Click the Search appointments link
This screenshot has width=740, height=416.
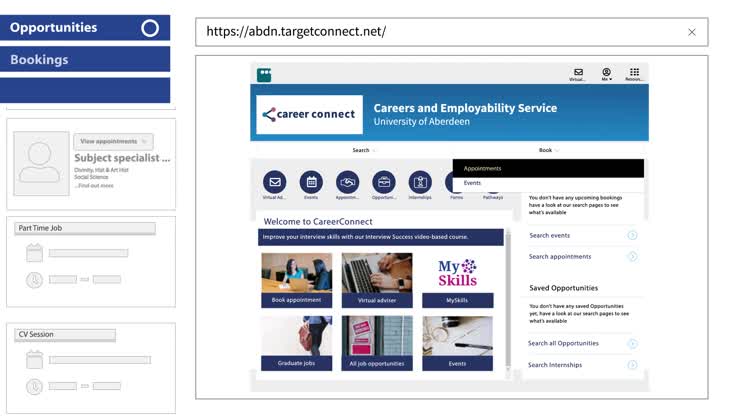pos(560,256)
